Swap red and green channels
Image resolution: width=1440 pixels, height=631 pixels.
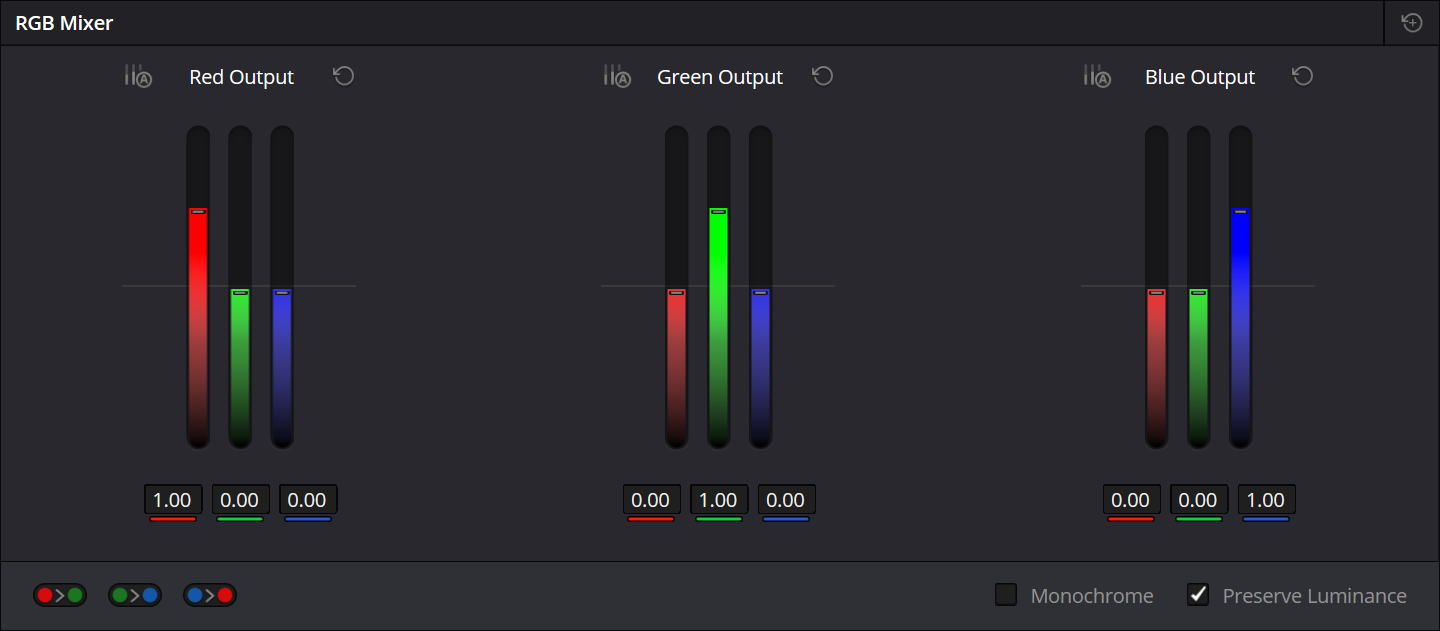pos(60,595)
